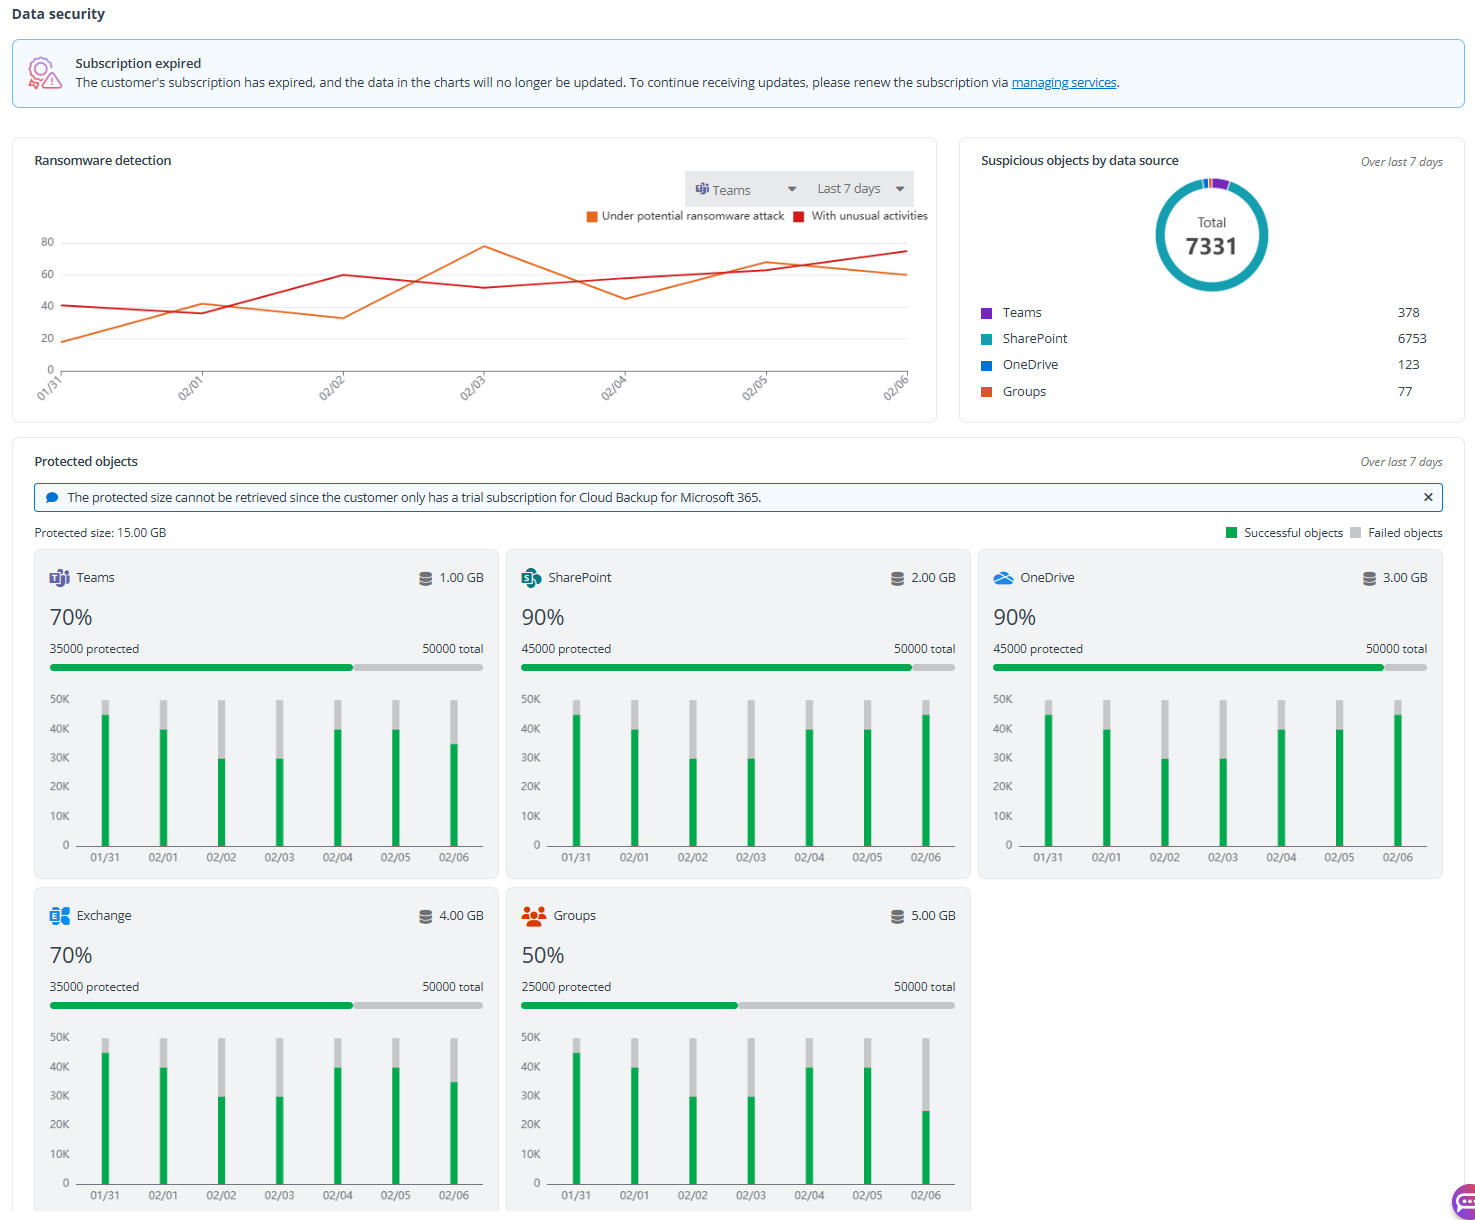Screen dimensions: 1475x1220
Task: Click the Groups orange color swatch
Action: tap(986, 392)
